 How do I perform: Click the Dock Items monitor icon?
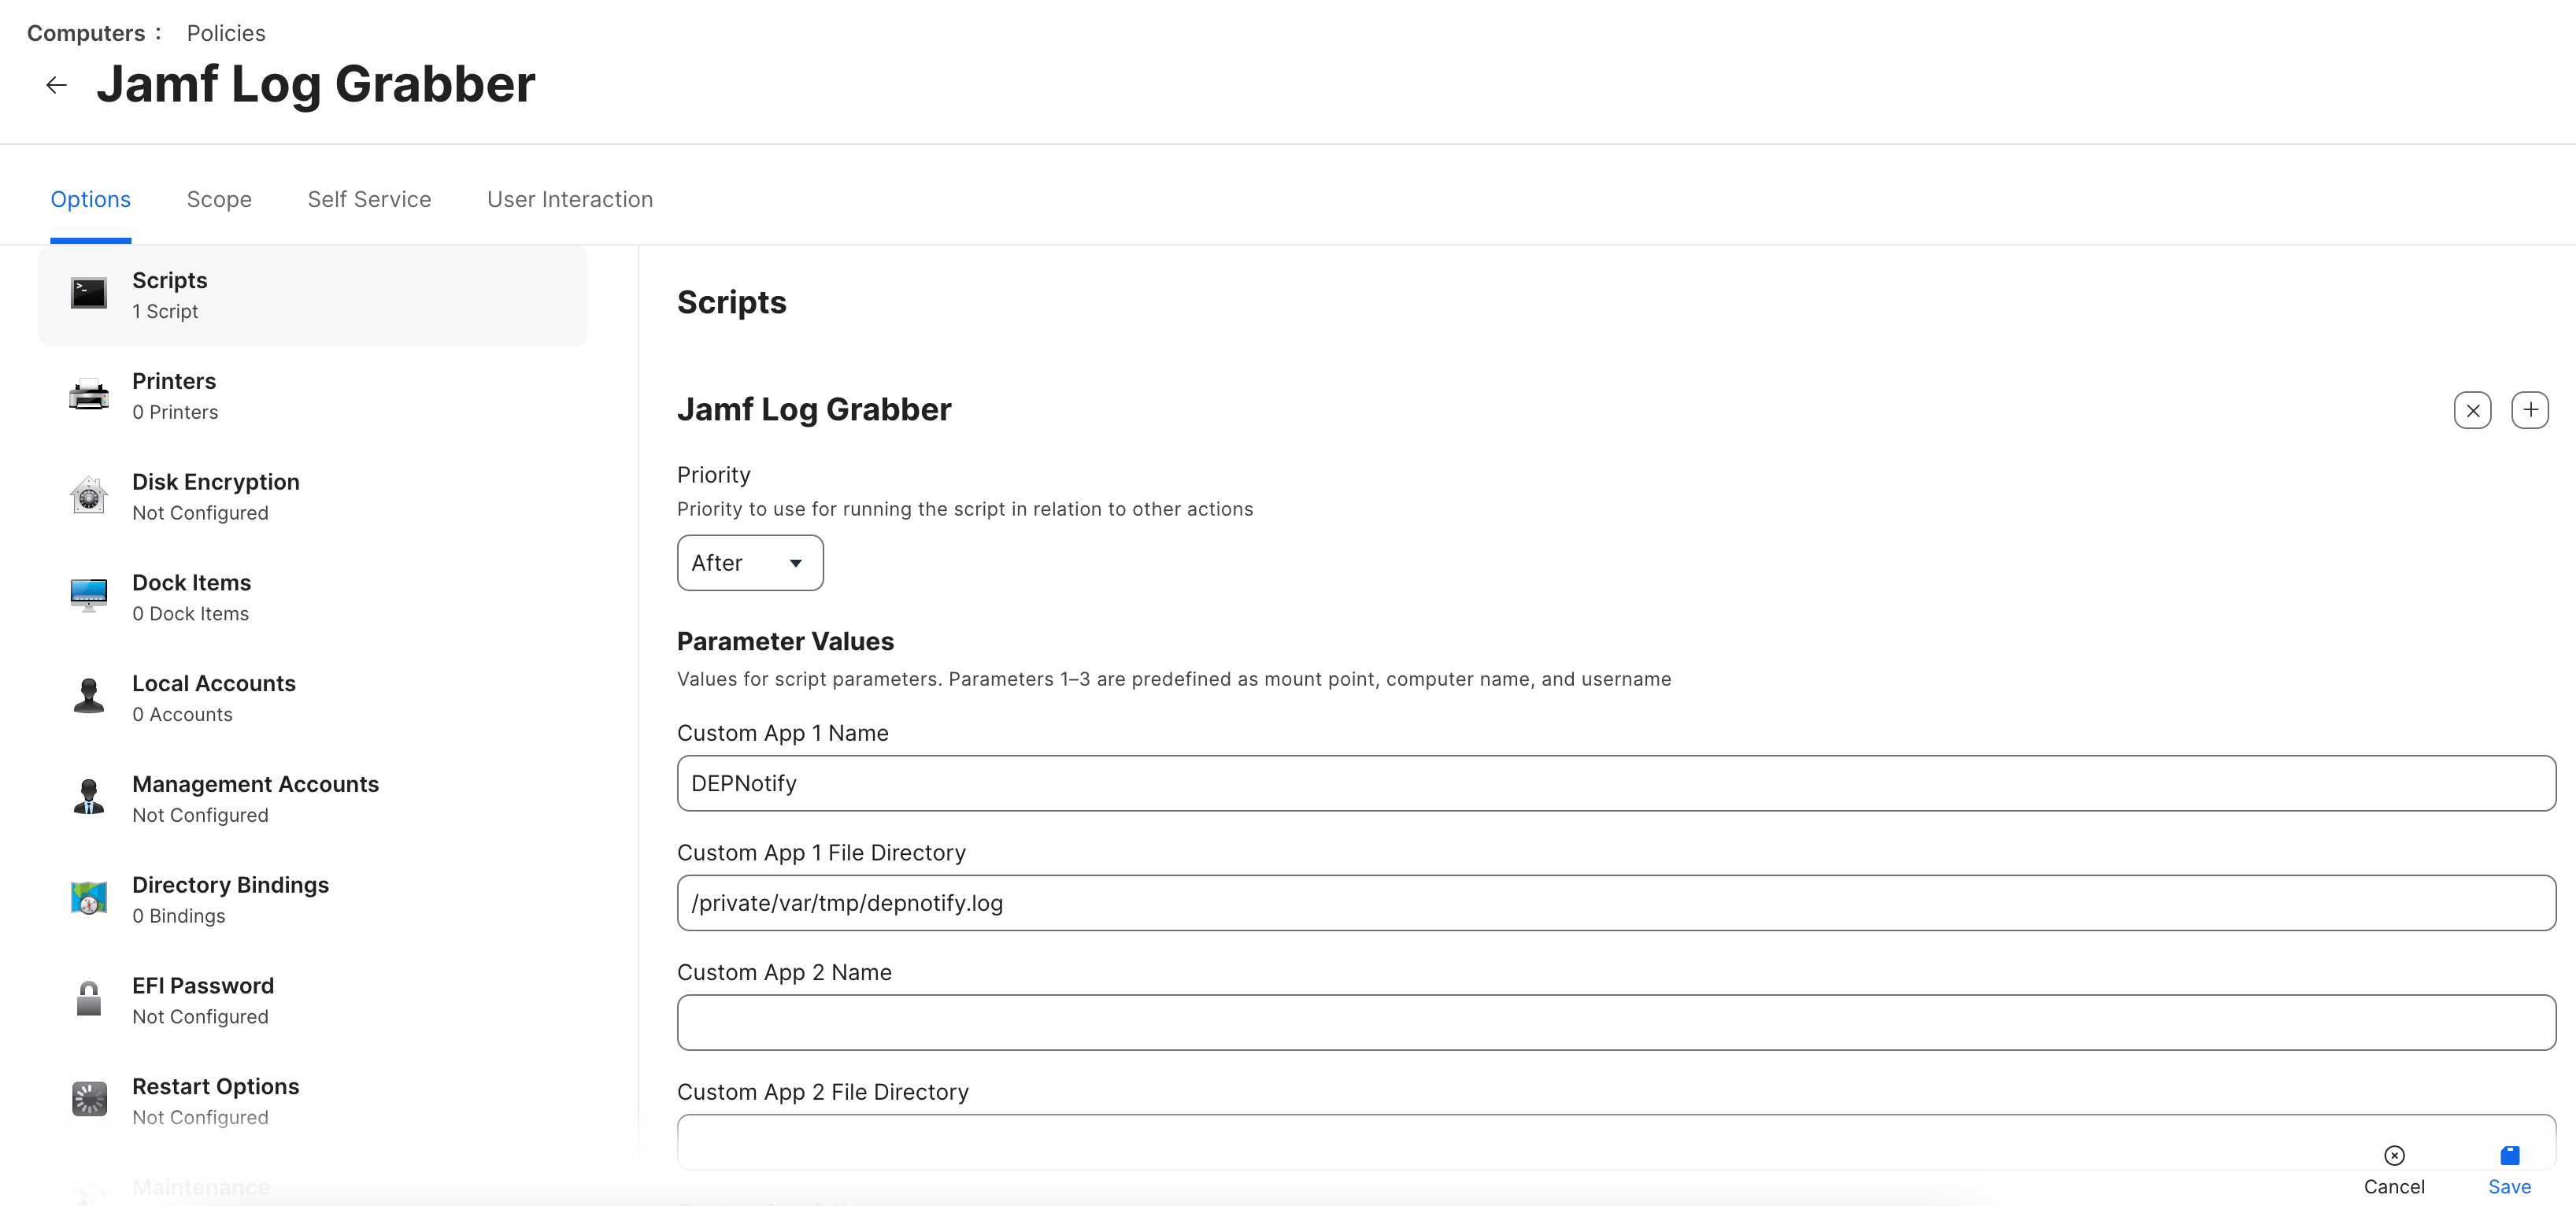[89, 596]
